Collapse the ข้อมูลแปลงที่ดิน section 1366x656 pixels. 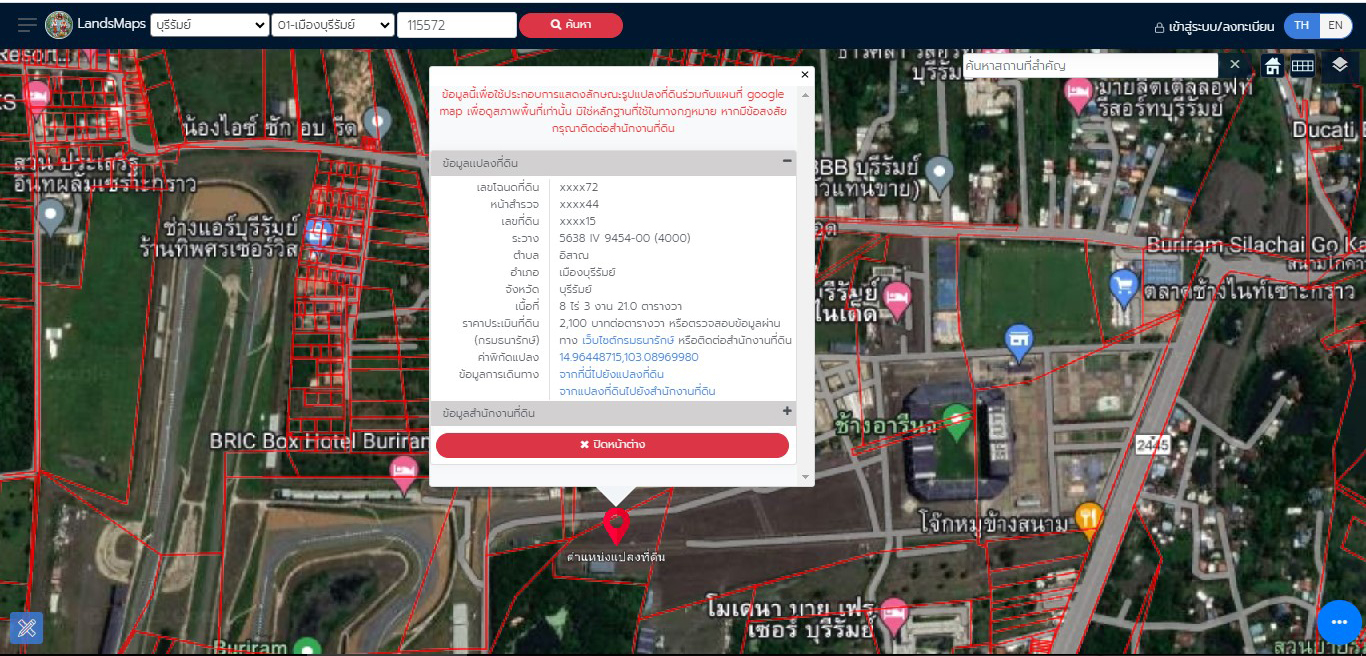point(786,162)
